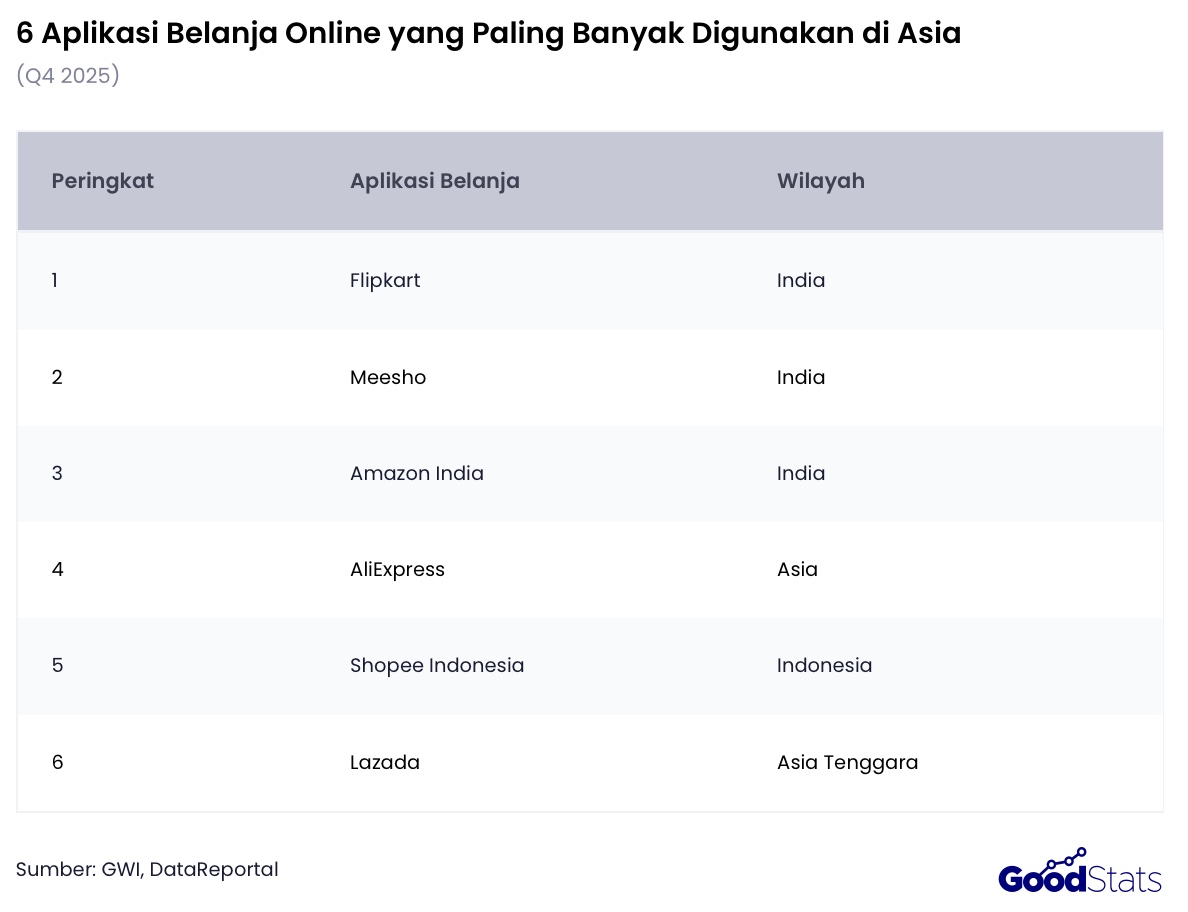Click the Indonesia region cell
Viewport: 1188px width, 912px height.
coord(824,665)
